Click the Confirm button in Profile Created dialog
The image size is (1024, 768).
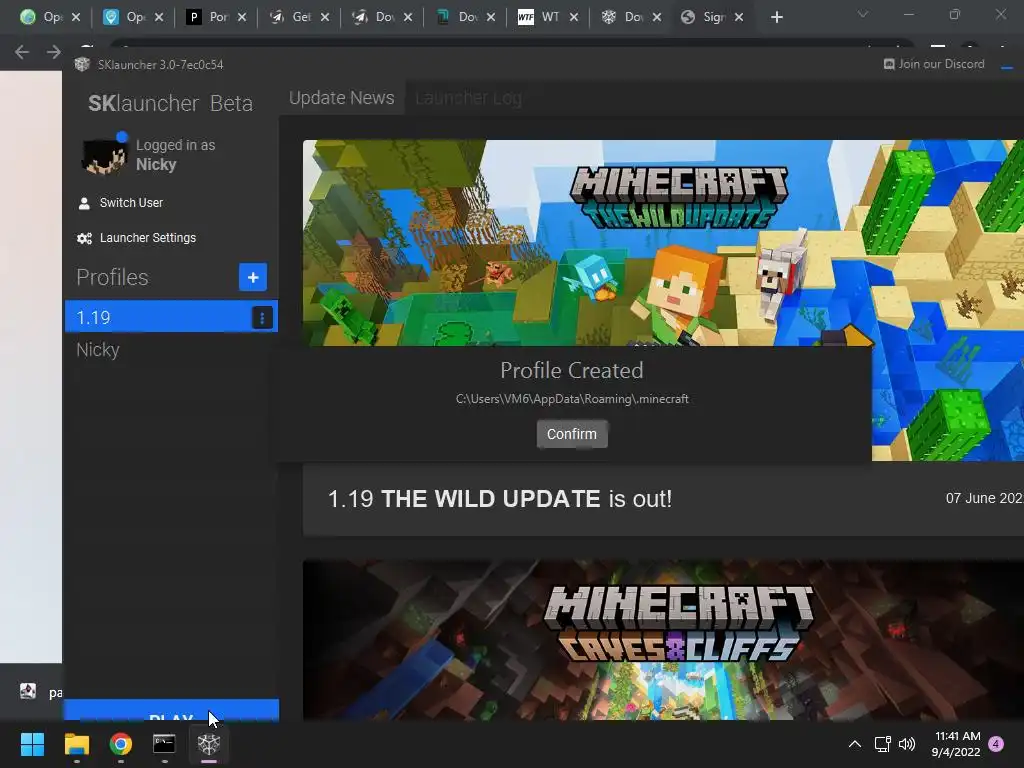[x=571, y=434]
